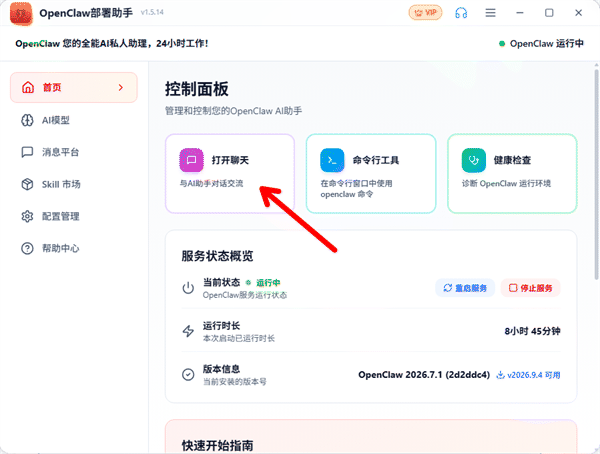Viewport: 600px width, 454px height.
Task: Run the 健康检查 card
Action: (x=512, y=173)
